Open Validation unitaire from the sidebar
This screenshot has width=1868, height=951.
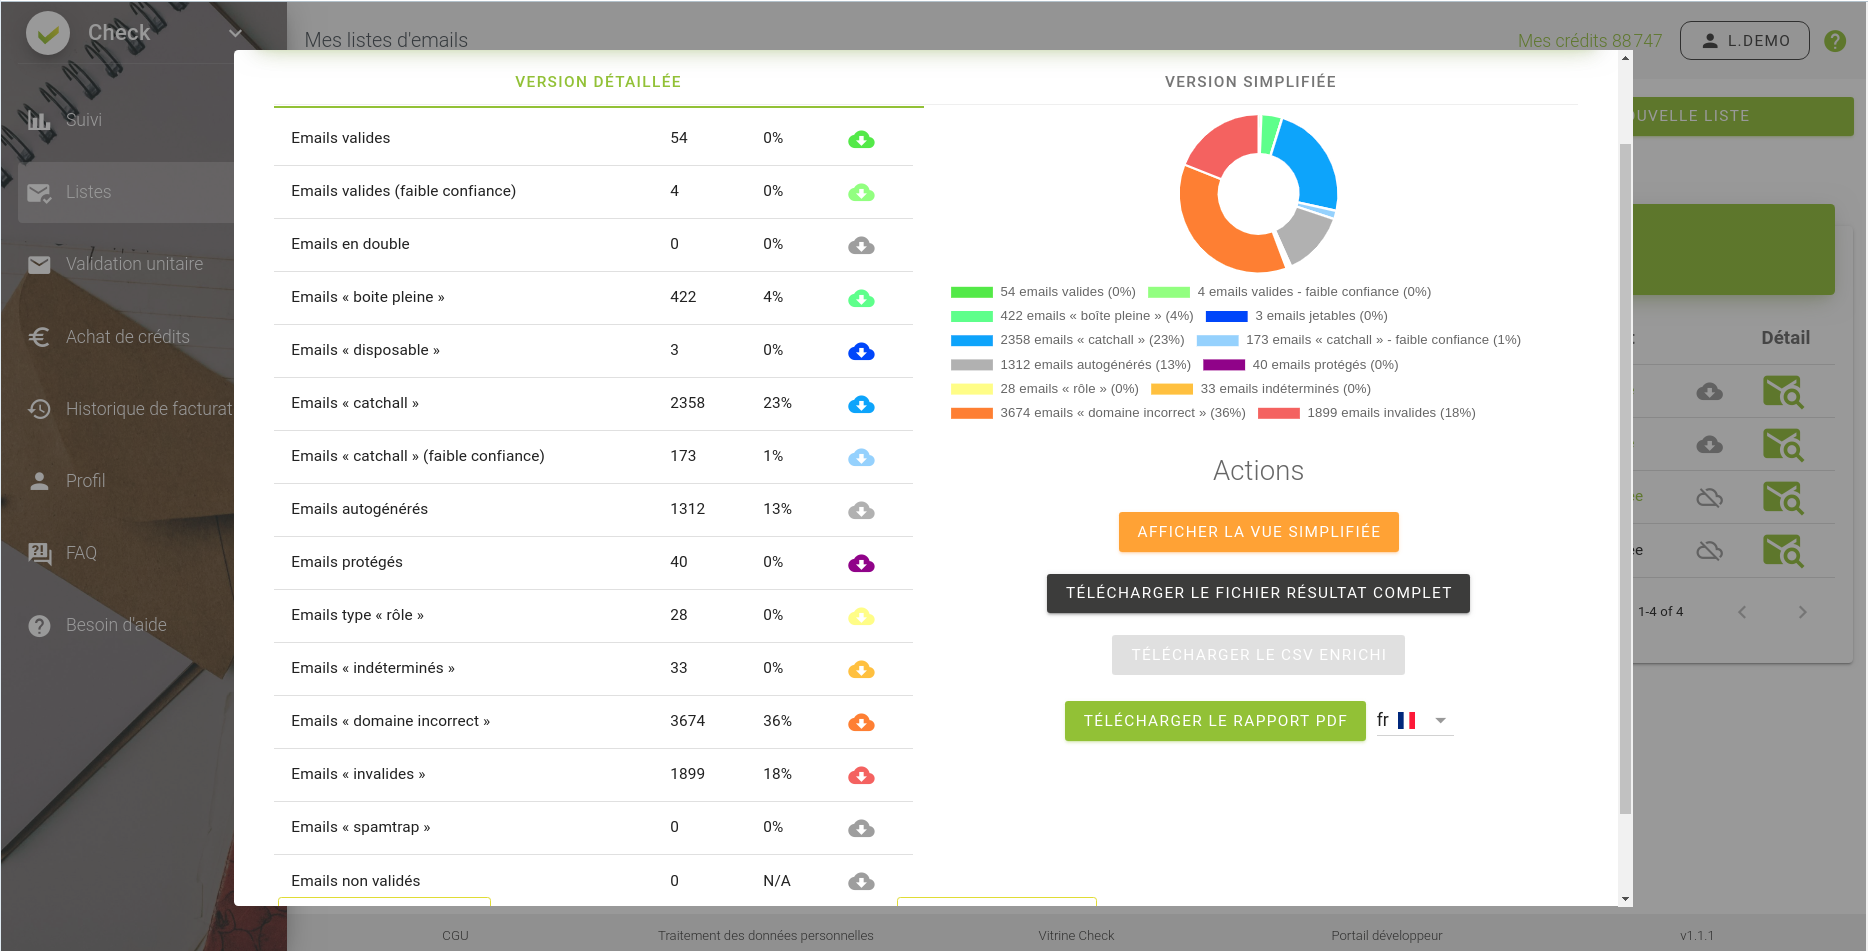(40, 264)
